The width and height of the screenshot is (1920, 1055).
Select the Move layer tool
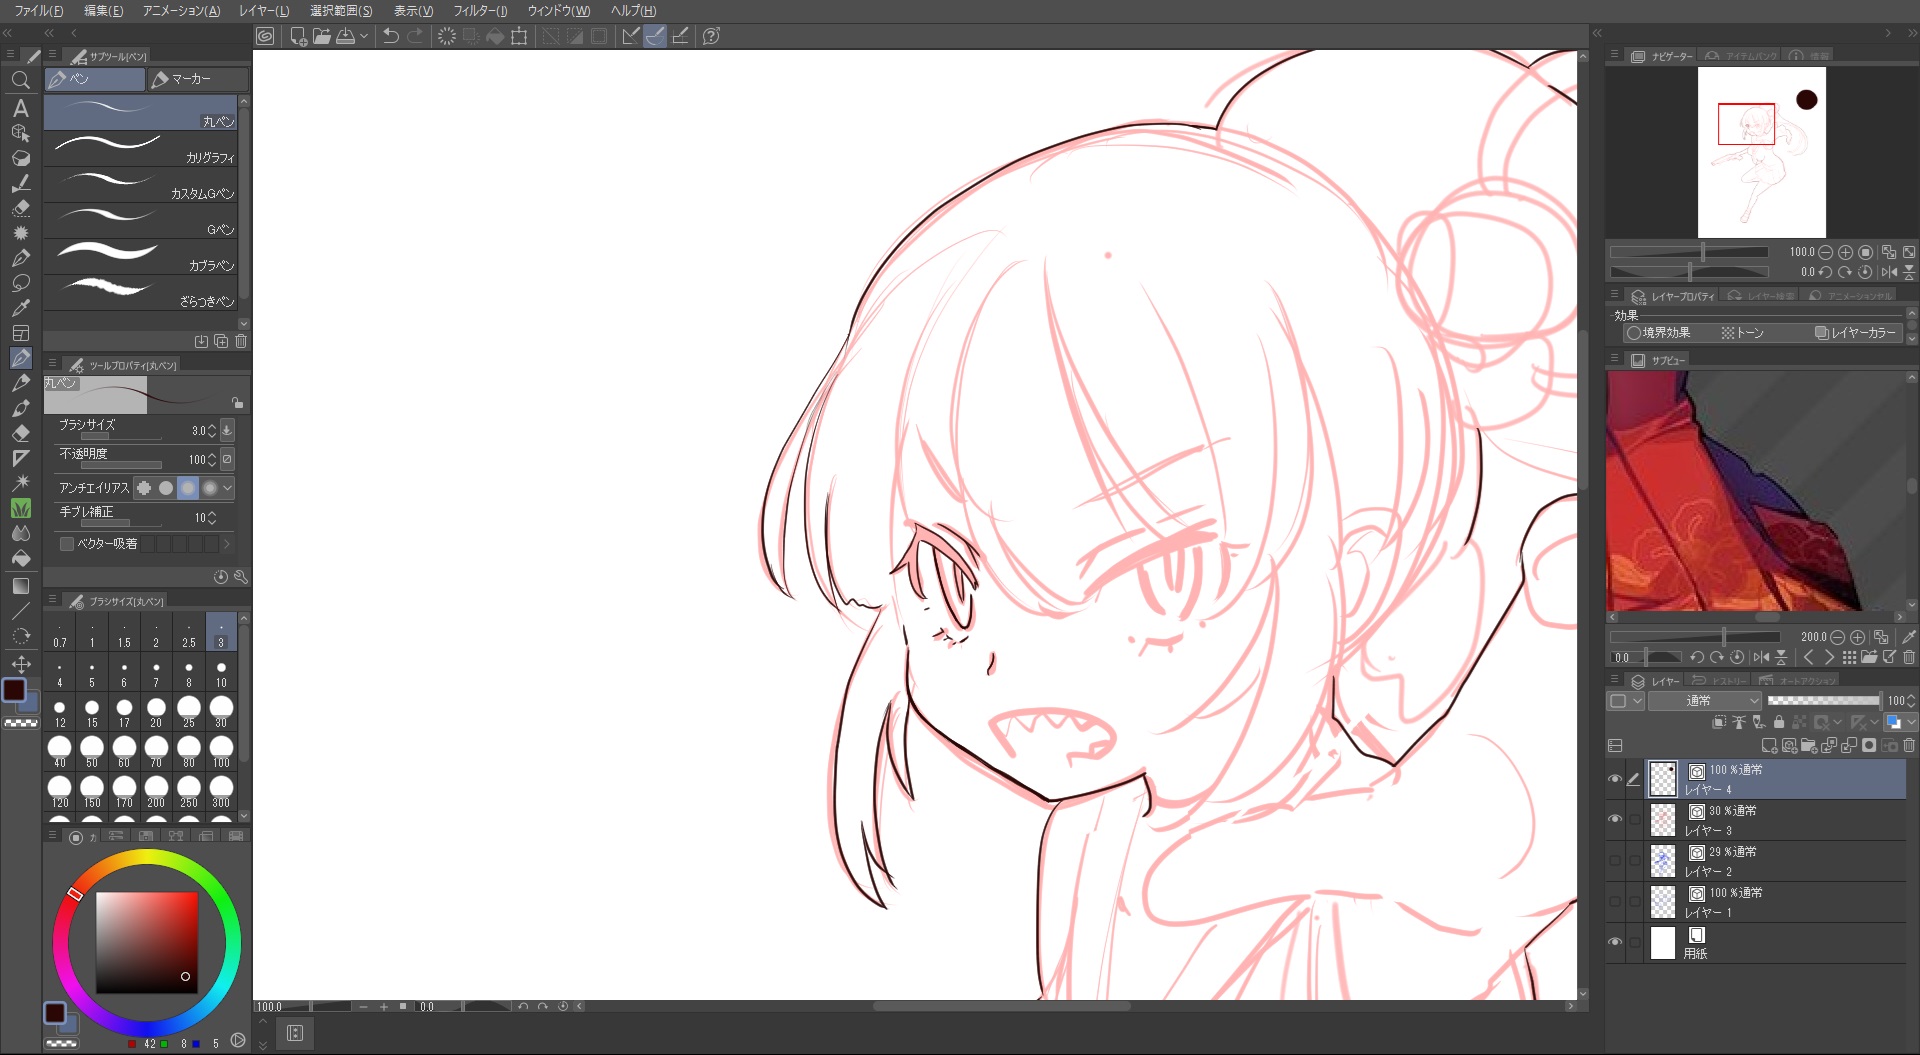coord(20,664)
